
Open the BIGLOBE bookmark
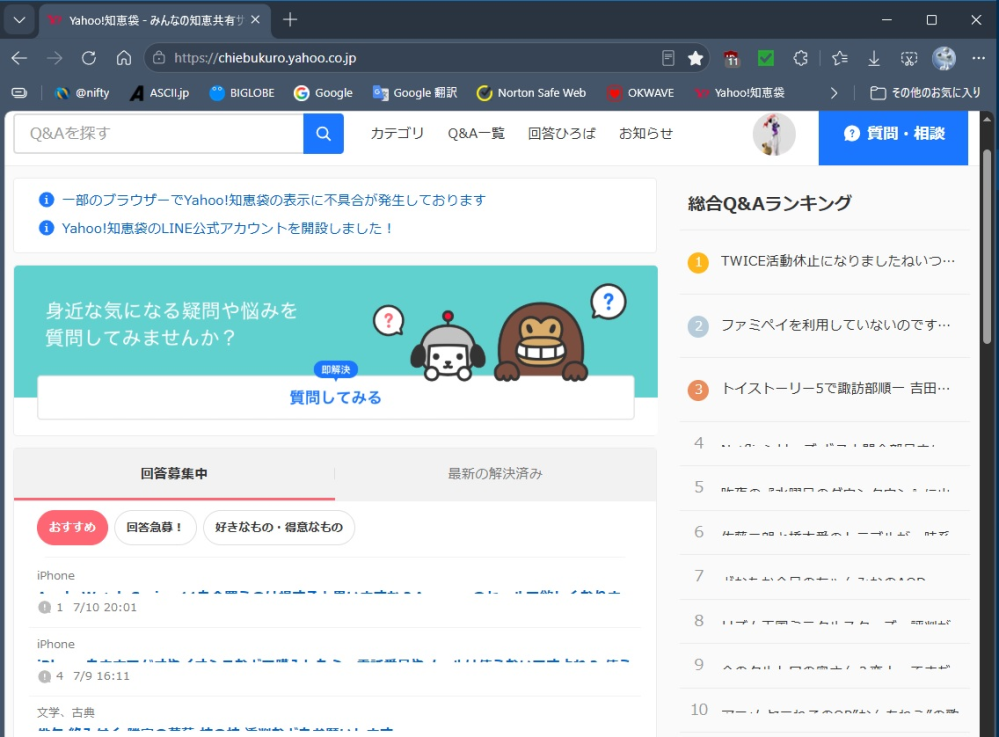(242, 93)
